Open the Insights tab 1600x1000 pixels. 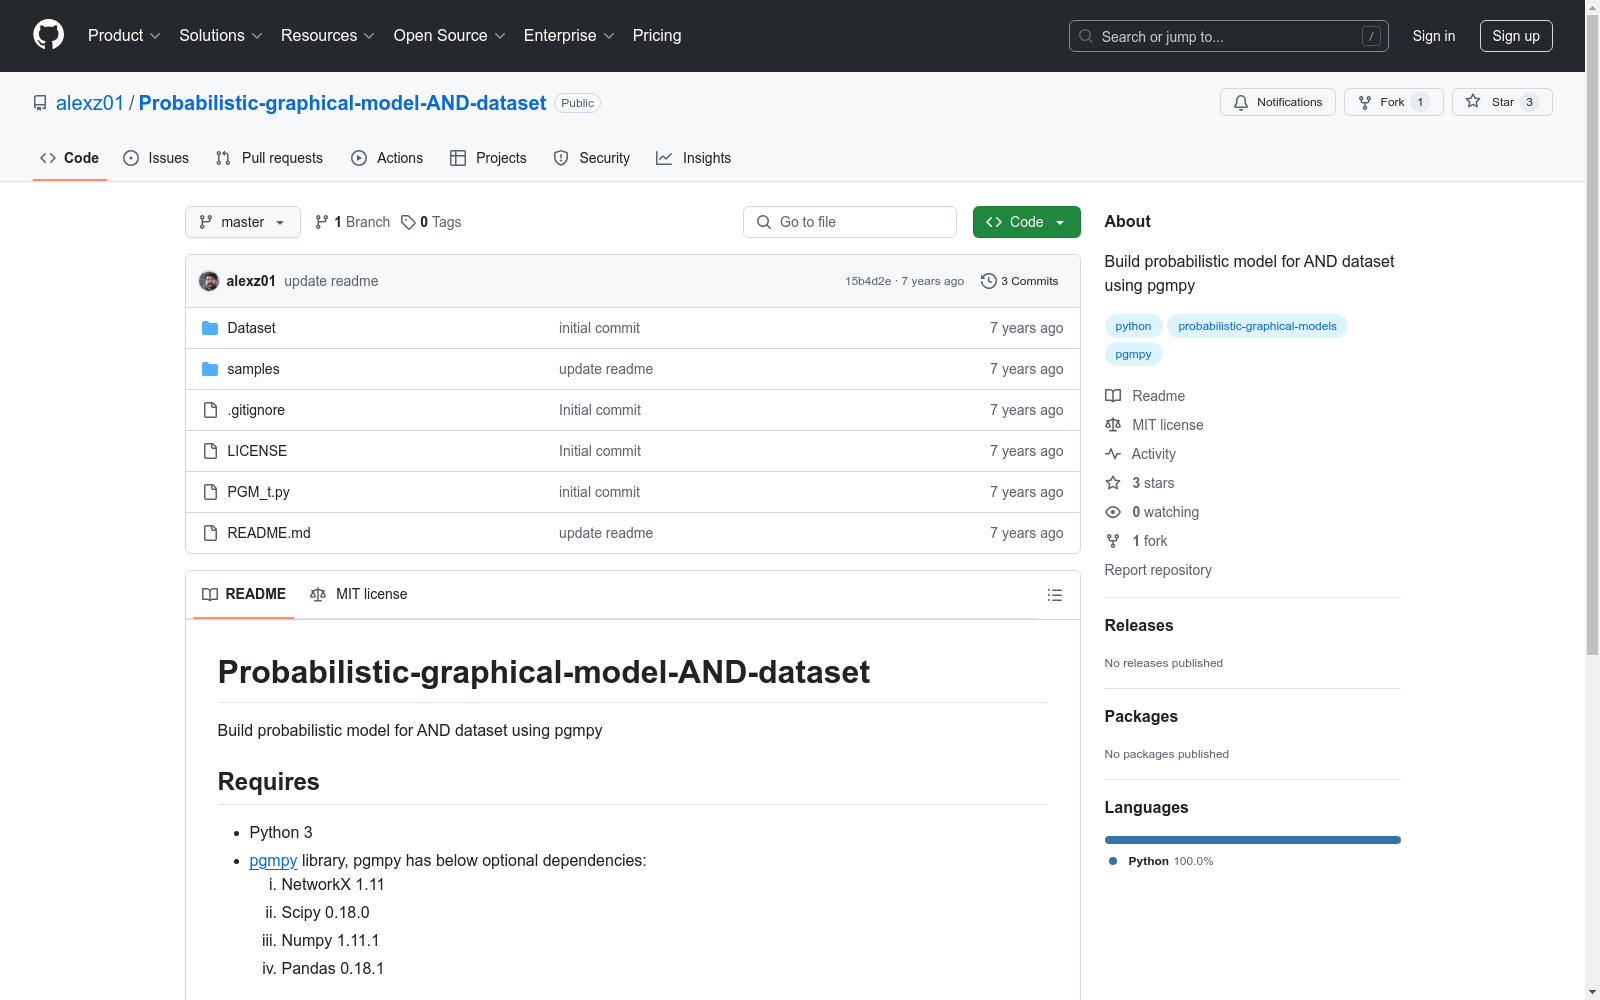point(694,158)
